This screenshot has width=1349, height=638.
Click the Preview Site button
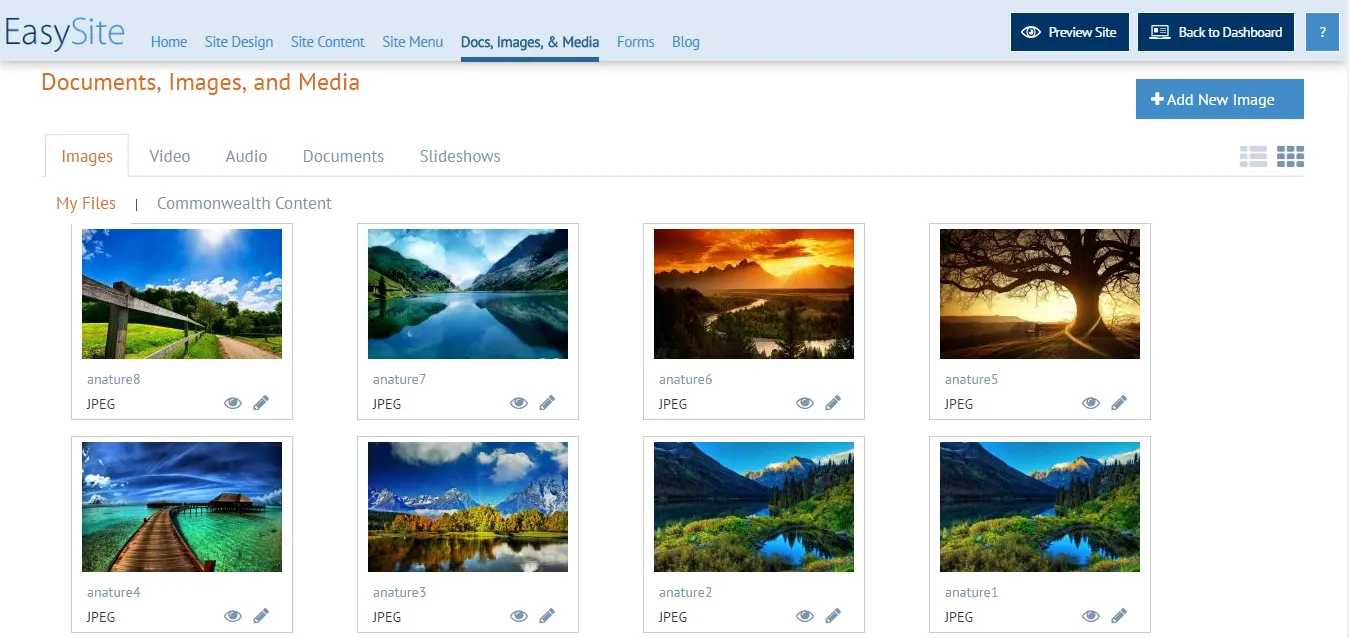click(1069, 32)
